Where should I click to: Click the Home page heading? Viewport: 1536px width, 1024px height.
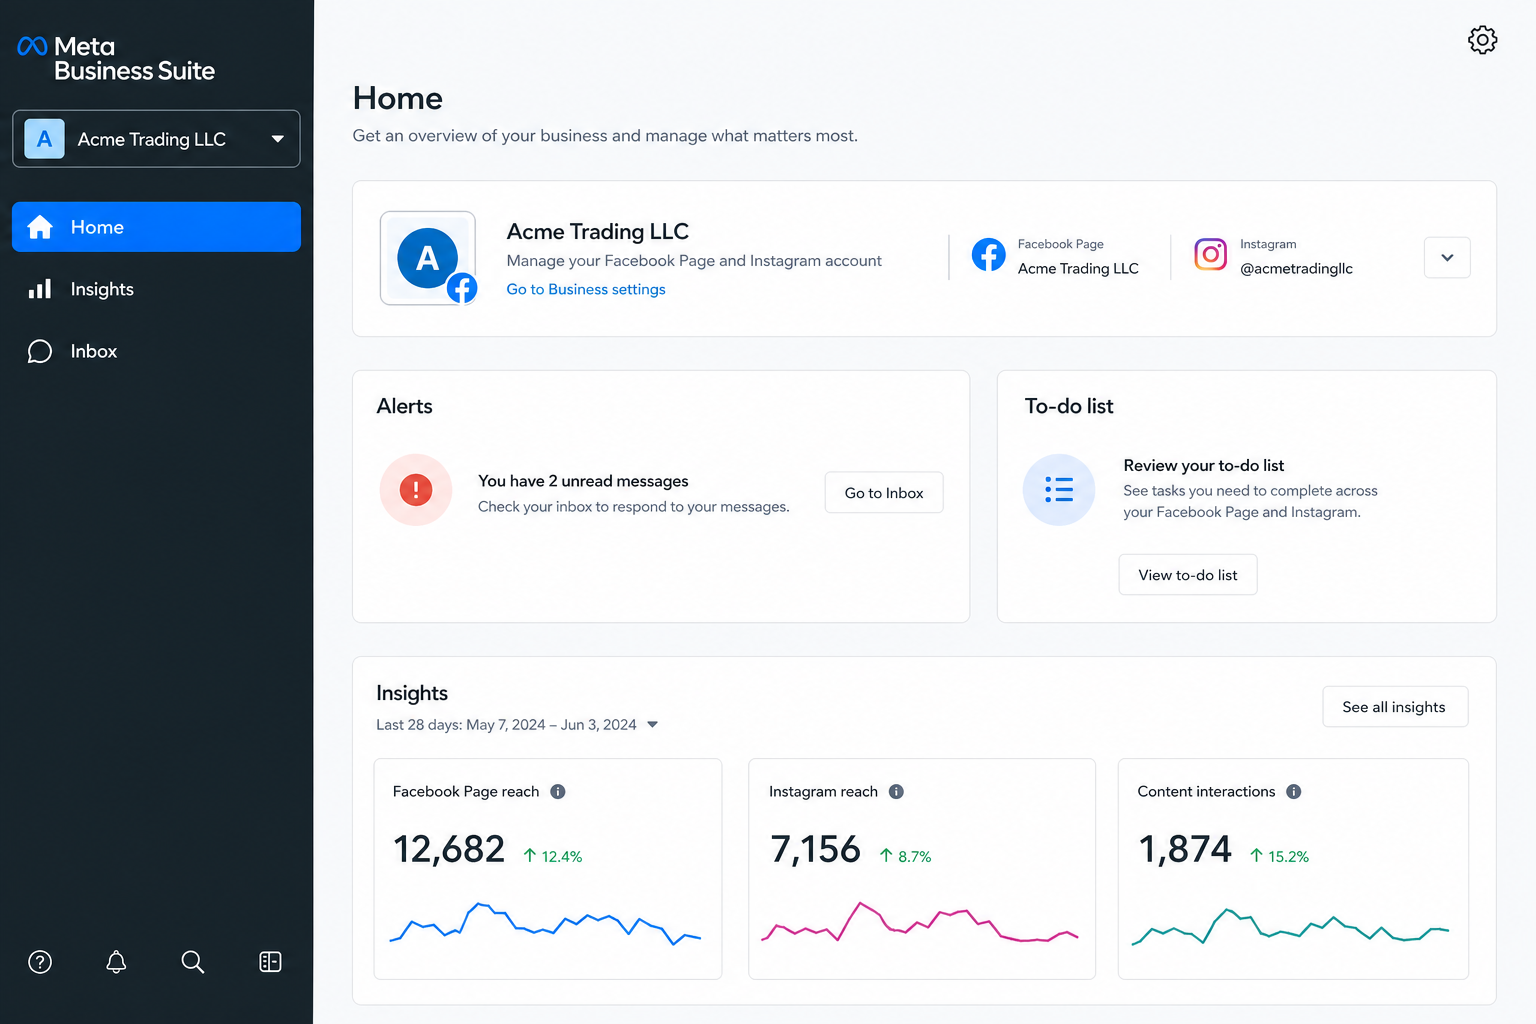398,98
